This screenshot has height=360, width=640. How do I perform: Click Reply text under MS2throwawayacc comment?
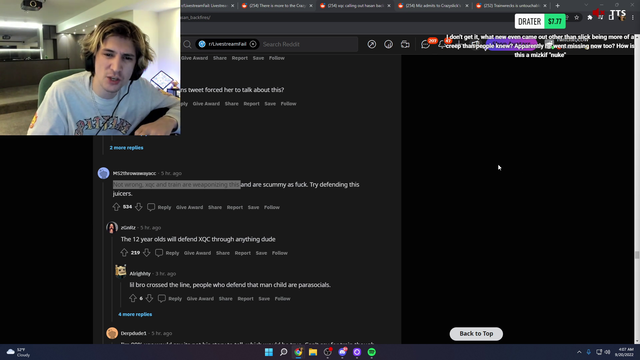coord(164,207)
